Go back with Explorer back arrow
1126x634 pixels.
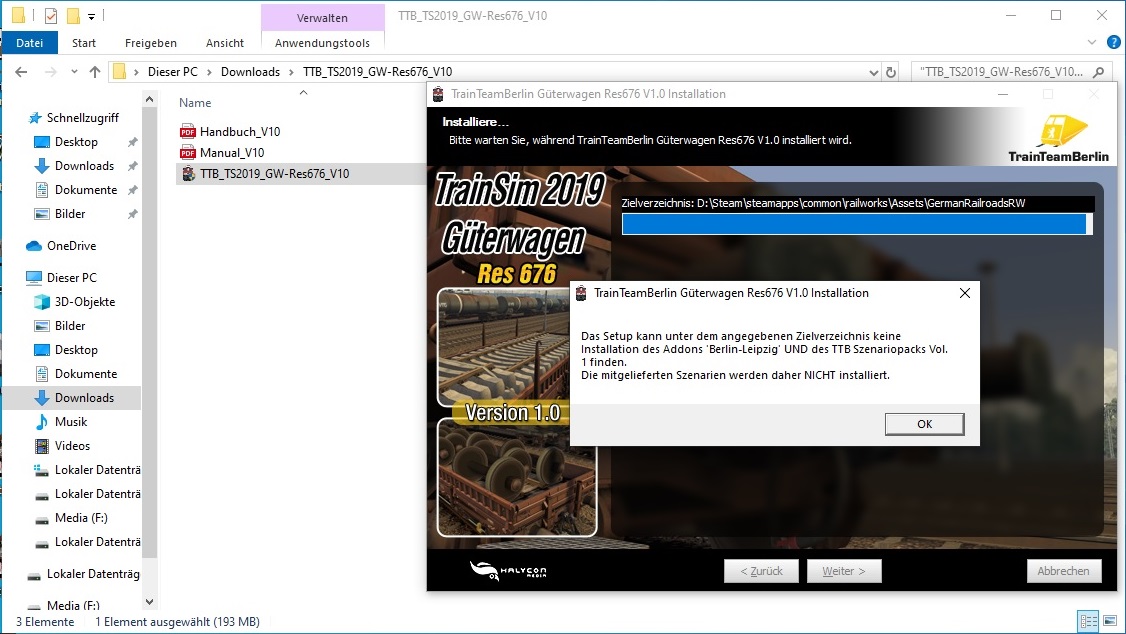tap(22, 72)
